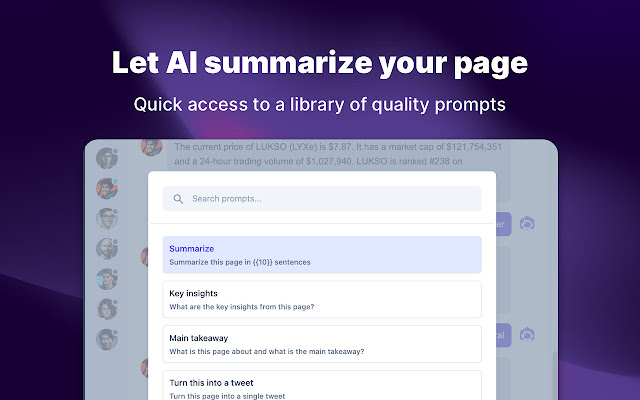Select the sidebar avatar with the teal background

[107, 279]
